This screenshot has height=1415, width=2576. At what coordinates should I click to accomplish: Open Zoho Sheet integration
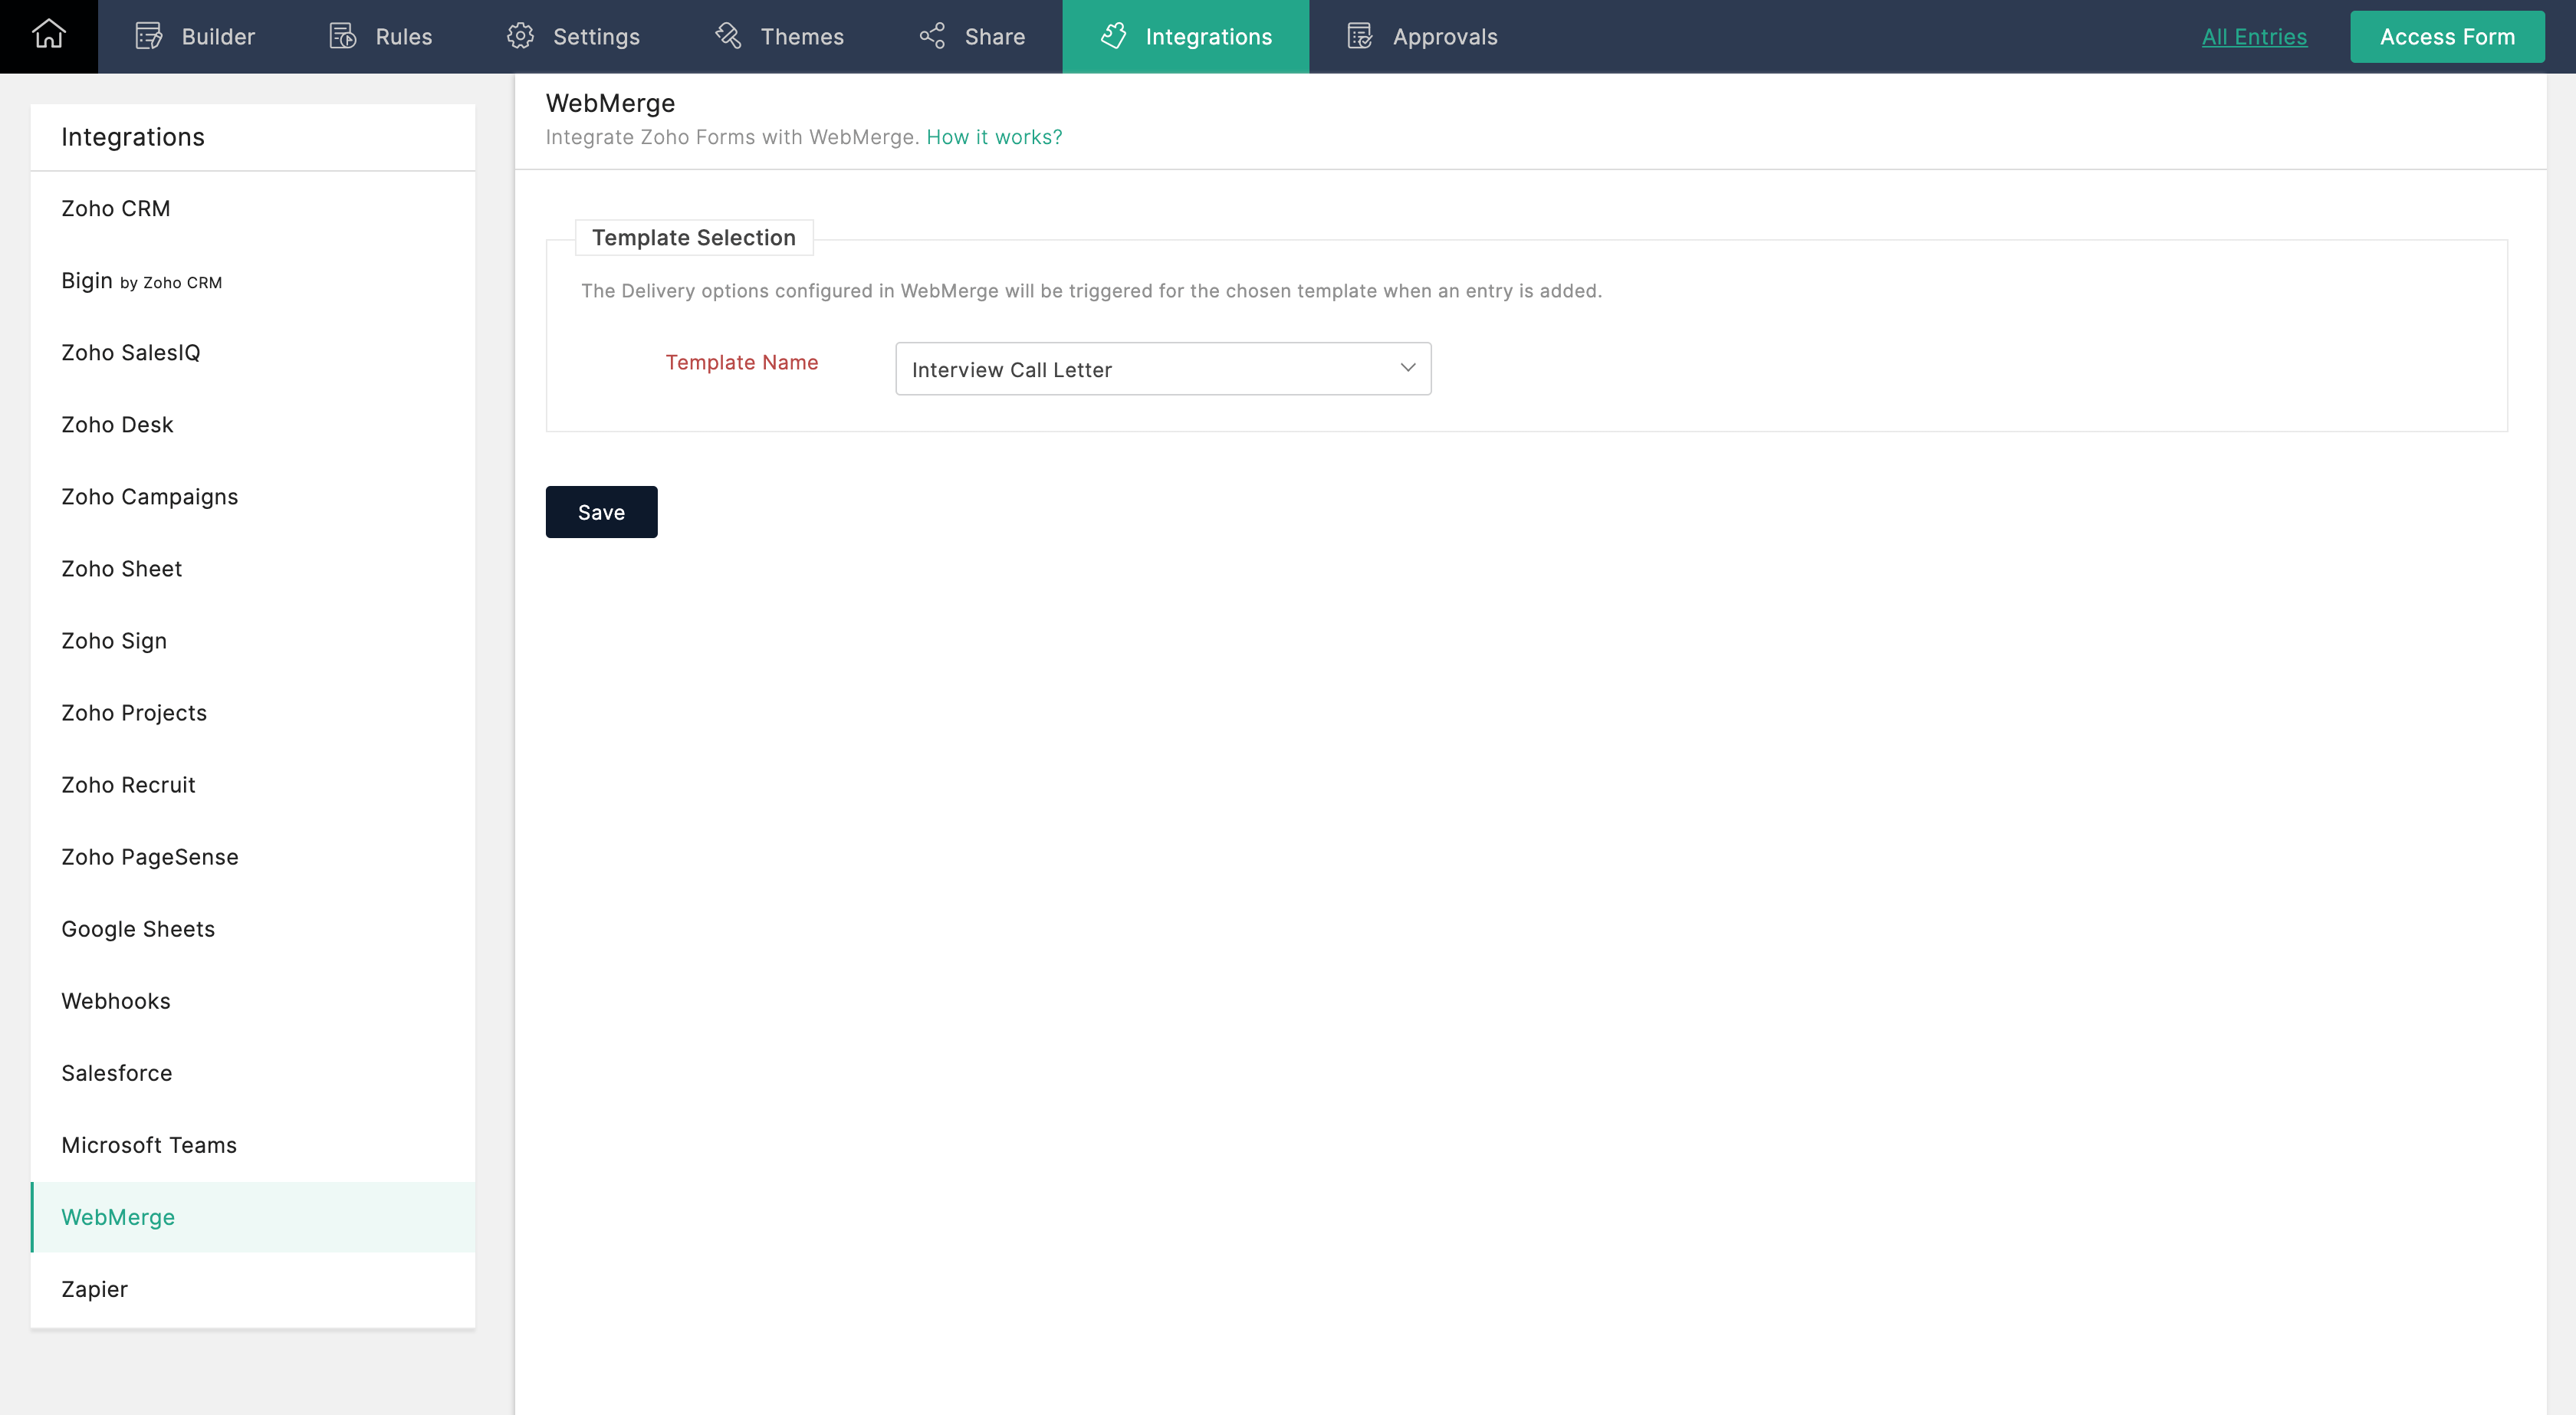(253, 568)
